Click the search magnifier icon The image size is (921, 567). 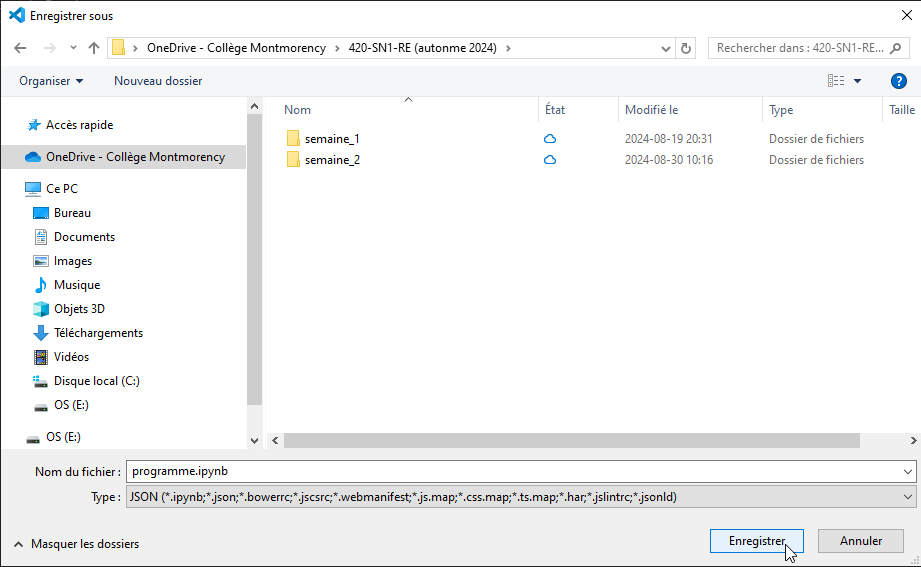896,48
